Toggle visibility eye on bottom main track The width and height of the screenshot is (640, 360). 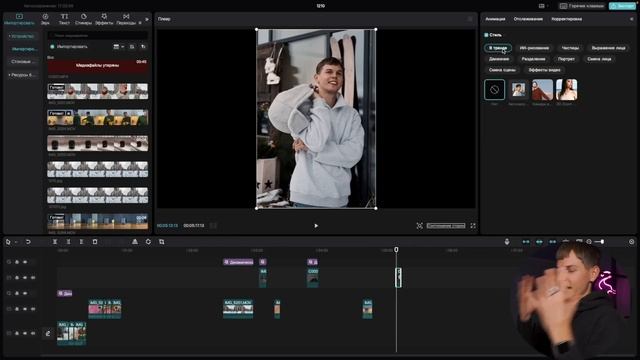point(25,333)
